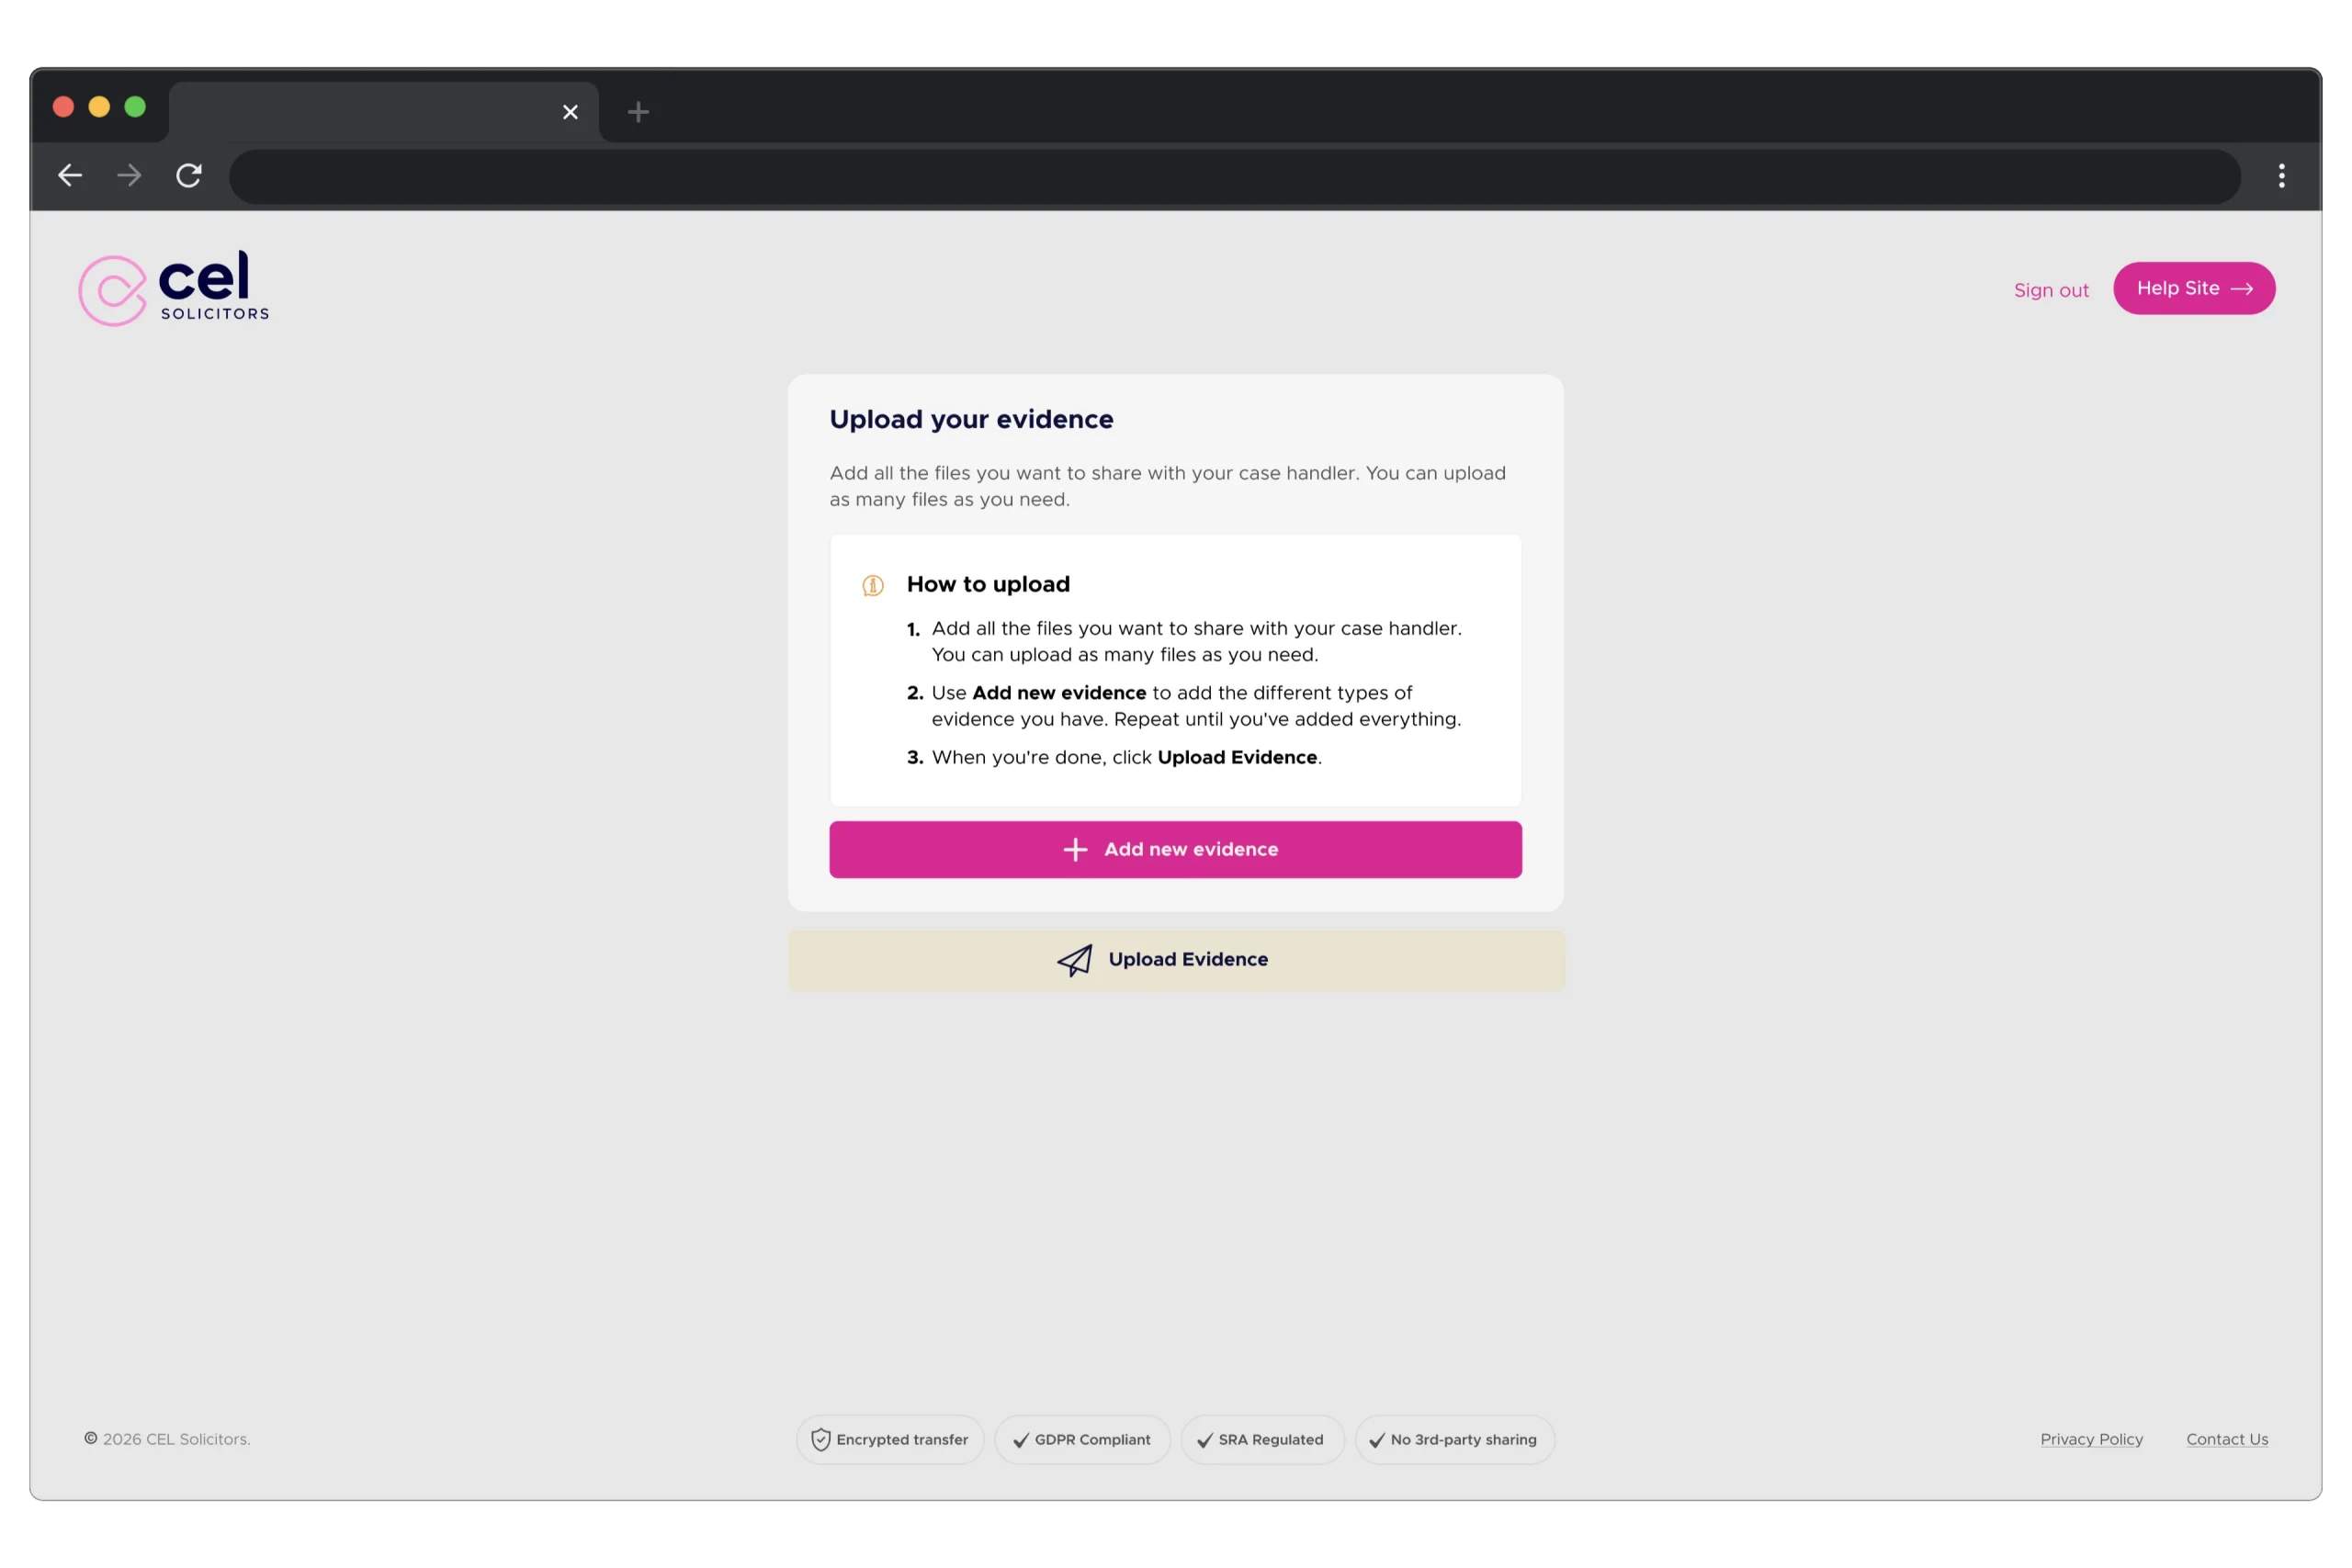The width and height of the screenshot is (2352, 1568).
Task: Click the info icon beside How to upload
Action: point(873,585)
